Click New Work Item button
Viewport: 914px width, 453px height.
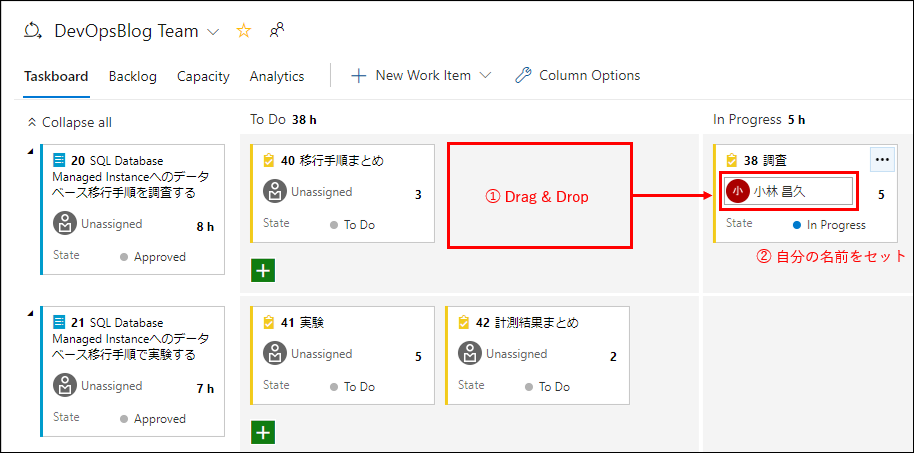[421, 75]
